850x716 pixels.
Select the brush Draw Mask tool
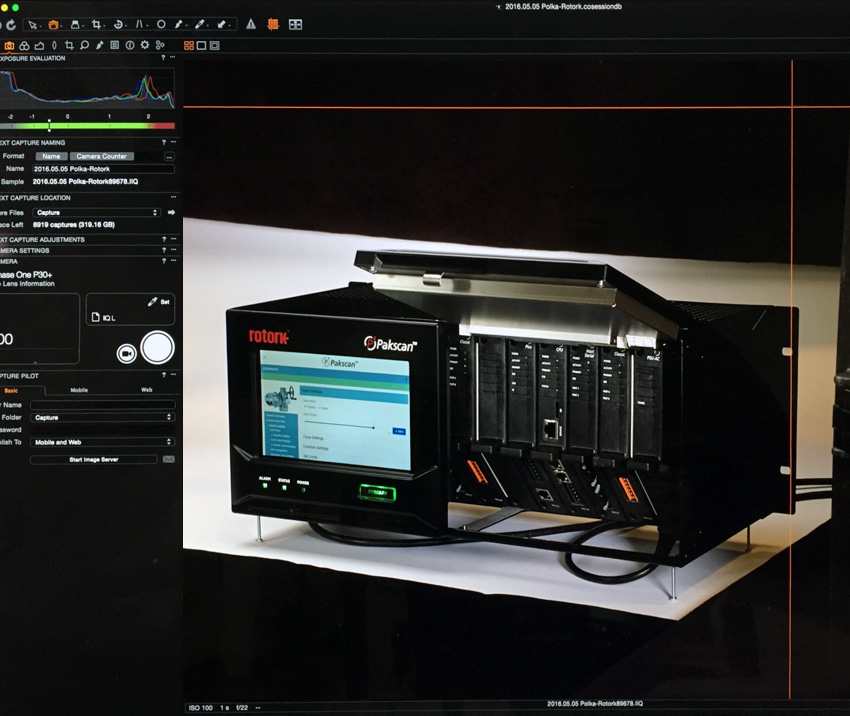pyautogui.click(x=178, y=24)
